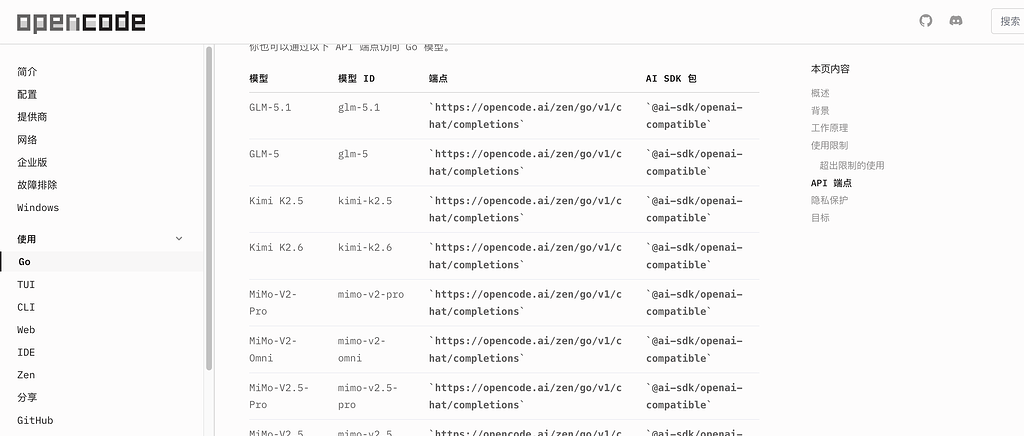
Task: Click the 本页内容 heading
Action: [x=830, y=69]
